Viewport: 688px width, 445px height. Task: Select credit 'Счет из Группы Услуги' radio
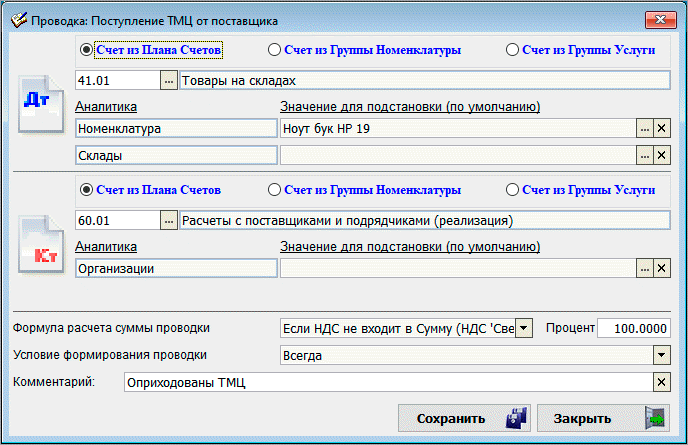[x=512, y=190]
